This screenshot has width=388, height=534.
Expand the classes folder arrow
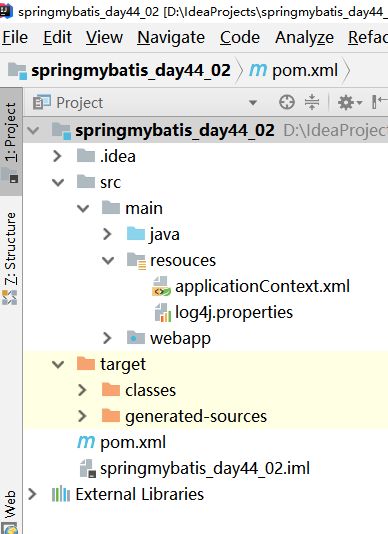82,390
